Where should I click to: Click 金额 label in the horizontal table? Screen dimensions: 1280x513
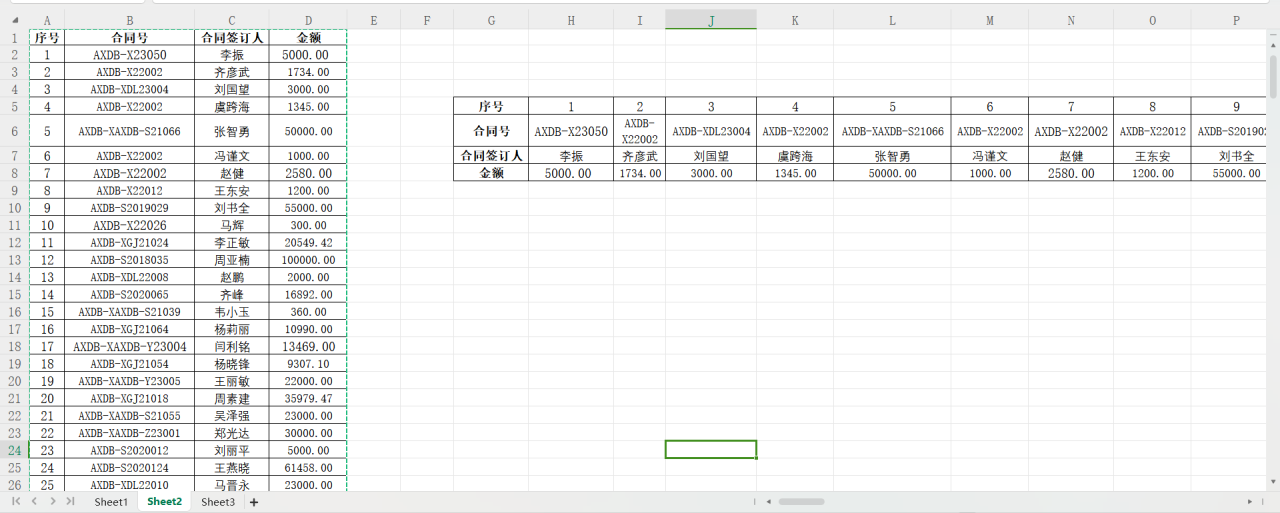tap(491, 173)
